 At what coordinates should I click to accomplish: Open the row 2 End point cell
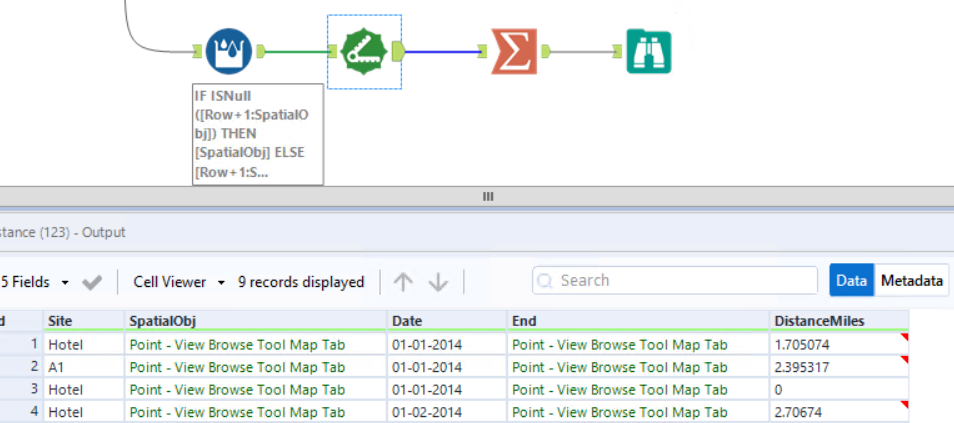(x=638, y=368)
